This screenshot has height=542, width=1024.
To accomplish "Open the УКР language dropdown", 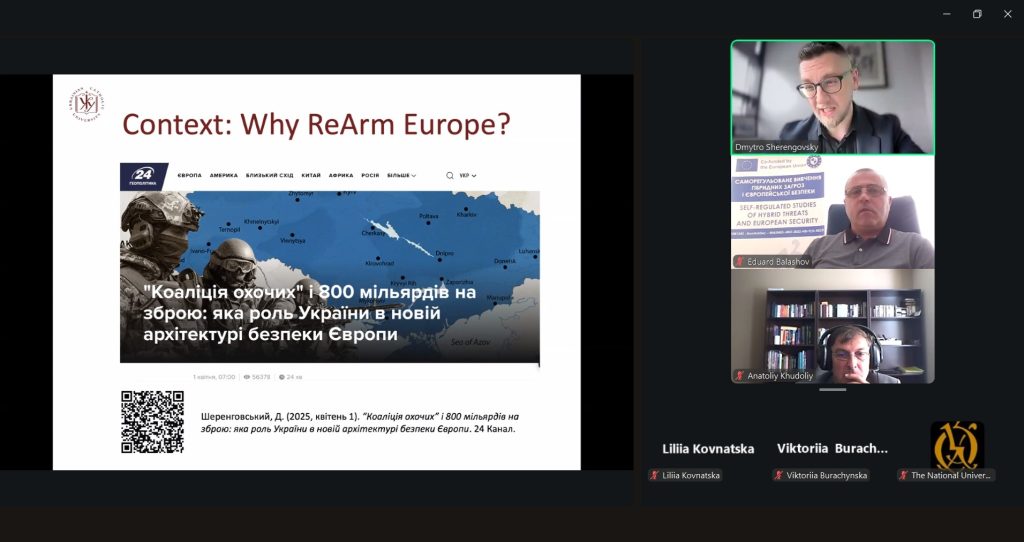I will point(467,175).
